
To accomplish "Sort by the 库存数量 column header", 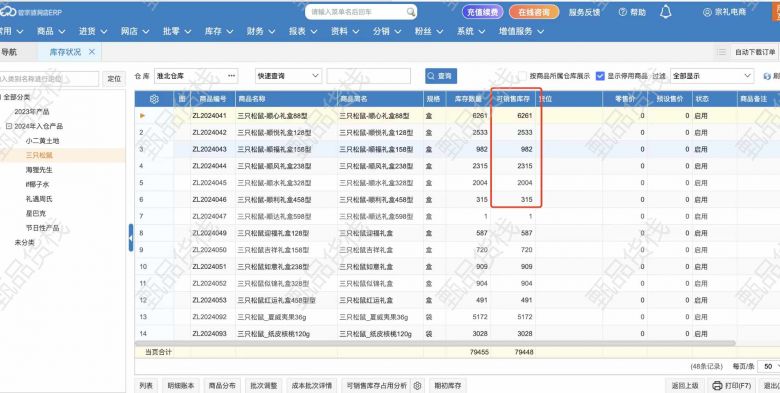I will pos(468,99).
